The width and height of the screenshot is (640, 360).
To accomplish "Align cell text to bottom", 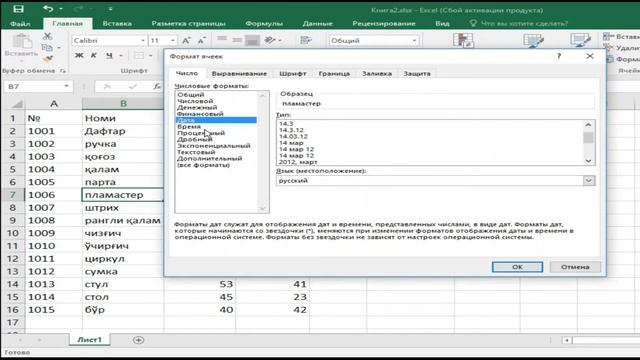I will [252, 40].
